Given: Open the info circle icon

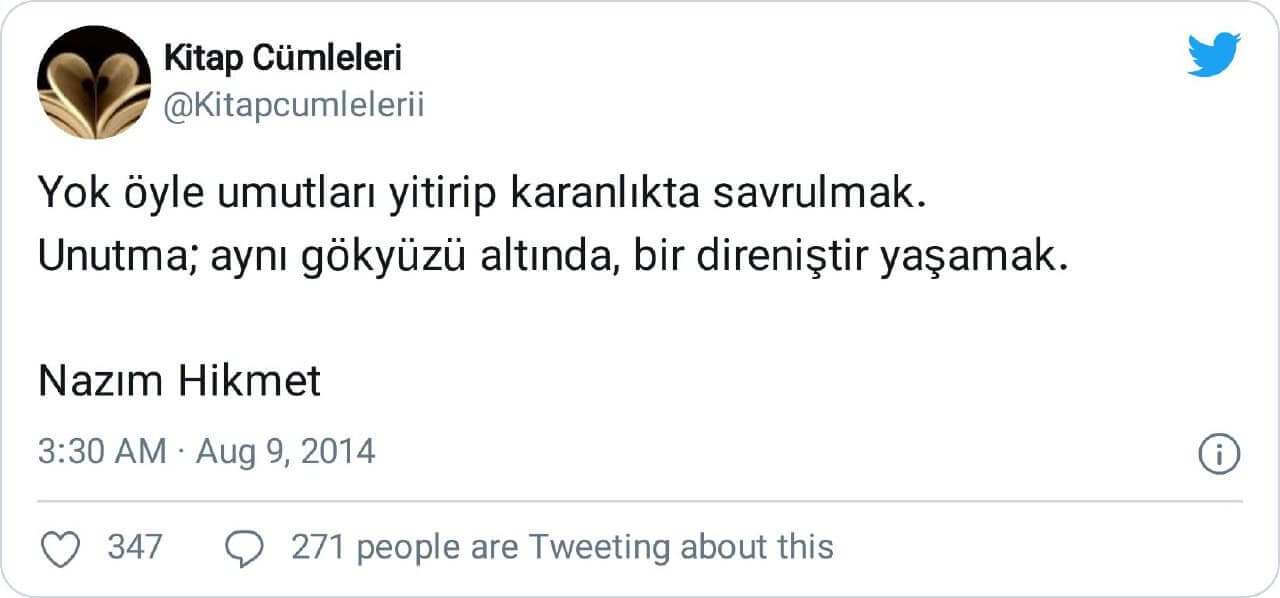Looking at the screenshot, I should (x=1219, y=454).
